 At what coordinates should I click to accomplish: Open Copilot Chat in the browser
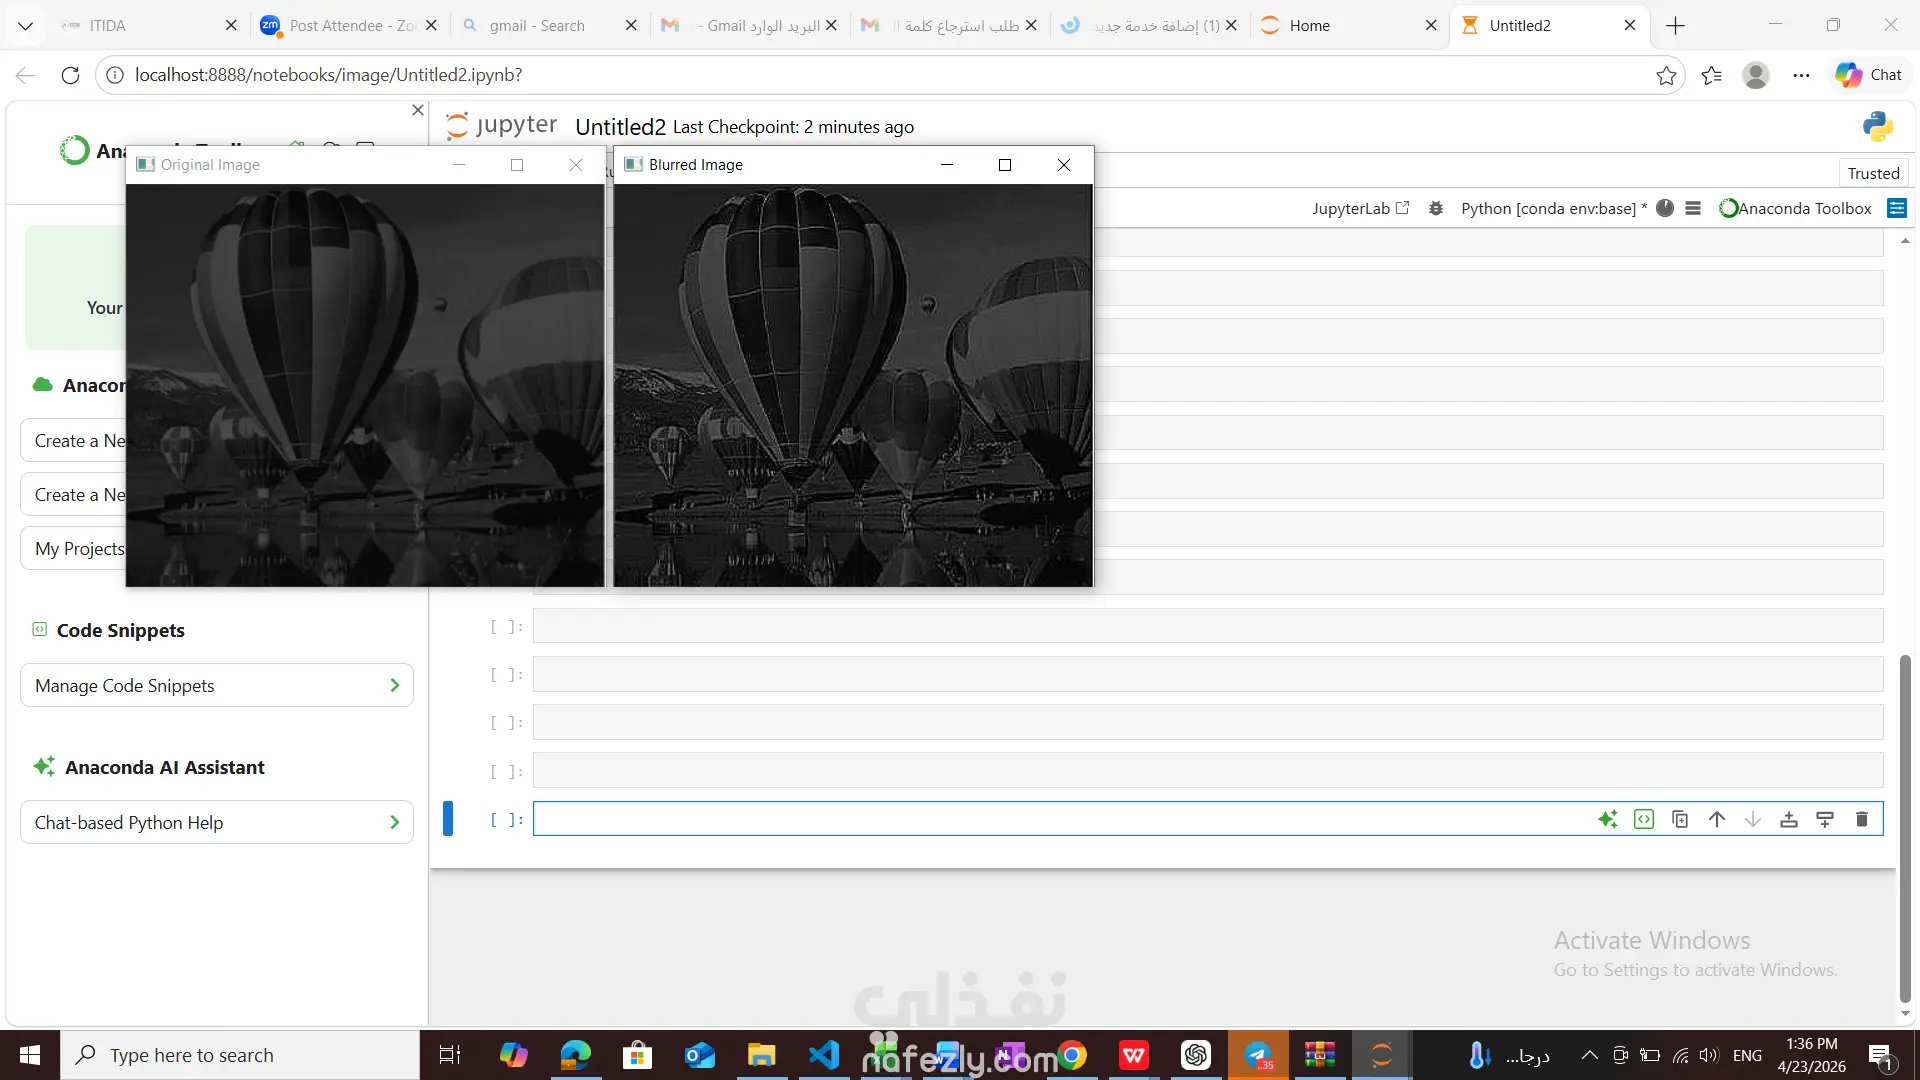(x=1869, y=75)
